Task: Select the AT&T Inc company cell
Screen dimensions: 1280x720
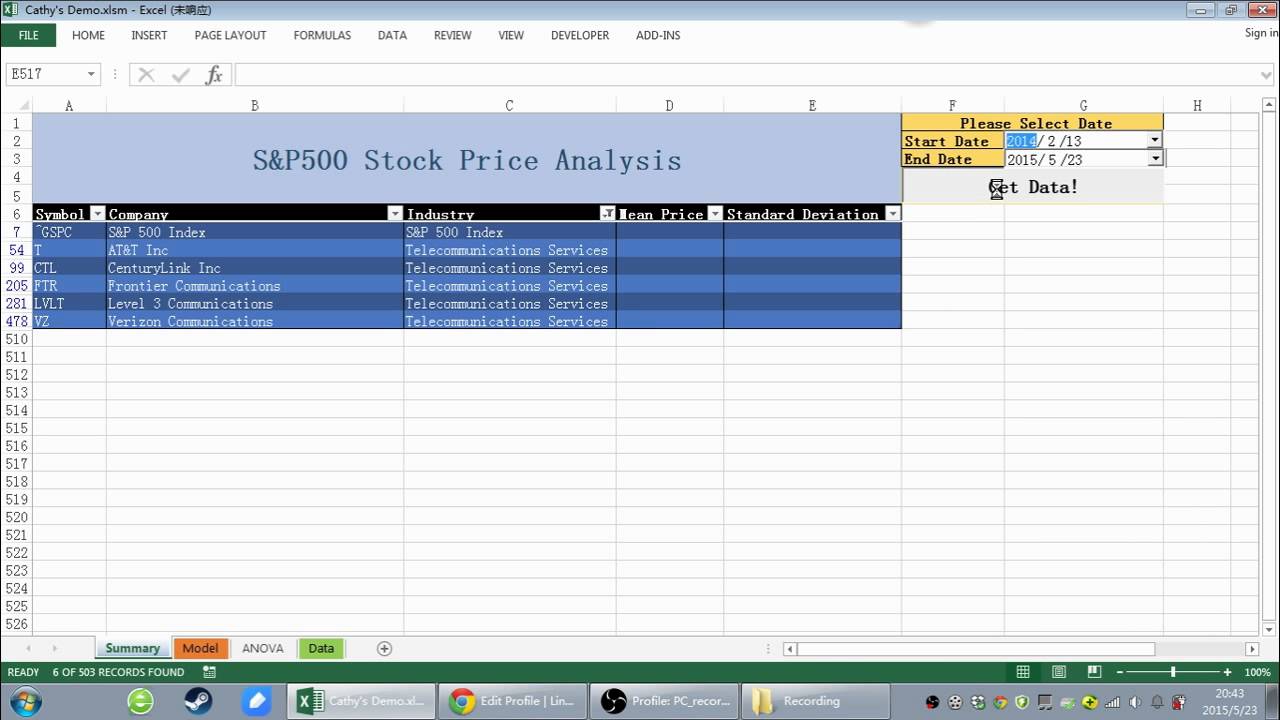Action: pyautogui.click(x=255, y=250)
